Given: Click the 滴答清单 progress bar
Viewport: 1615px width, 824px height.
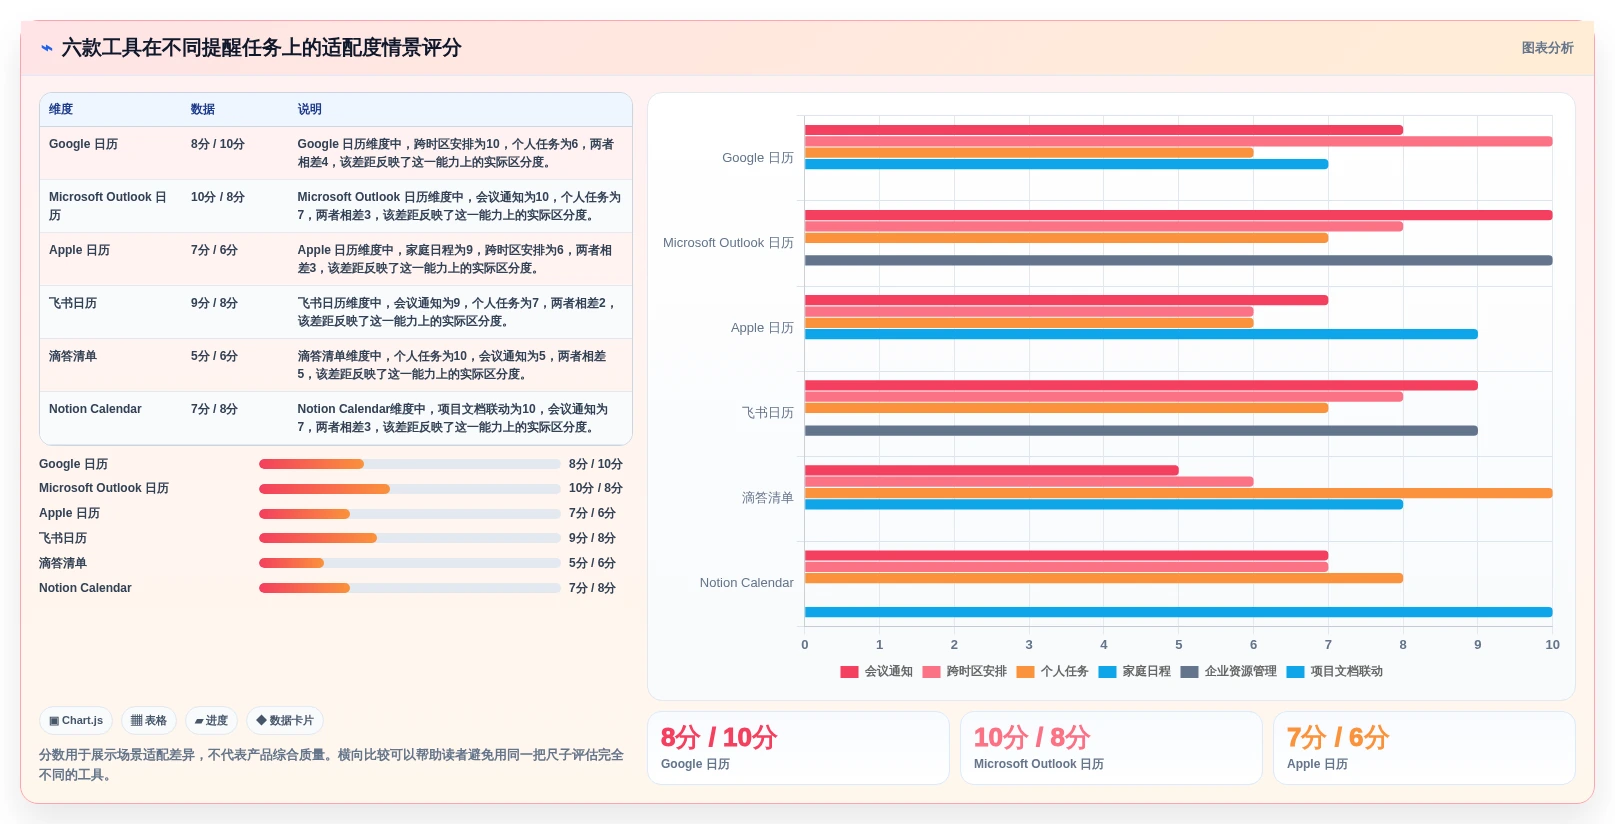Looking at the screenshot, I should [410, 563].
